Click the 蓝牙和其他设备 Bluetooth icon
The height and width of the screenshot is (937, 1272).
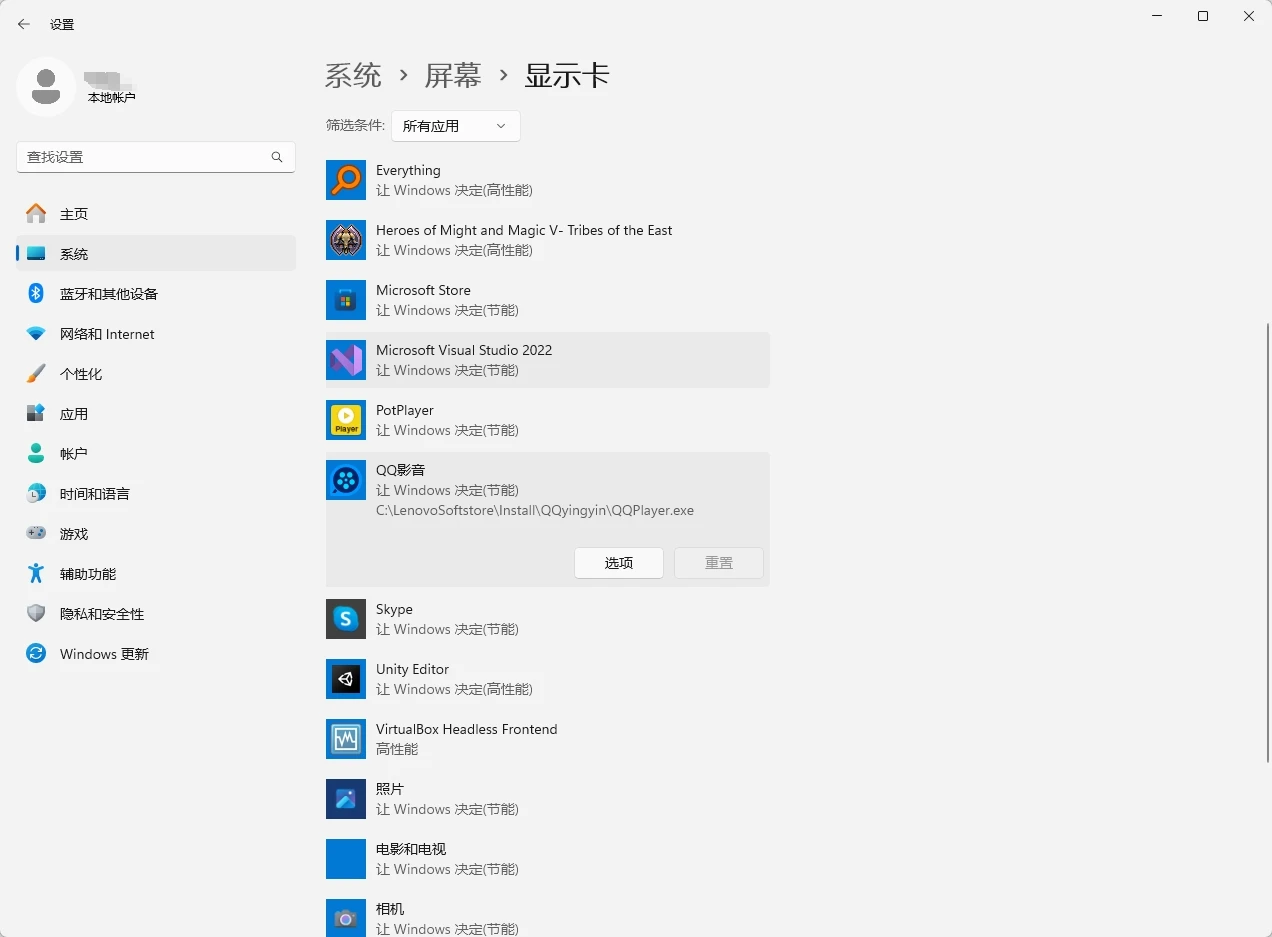36,293
